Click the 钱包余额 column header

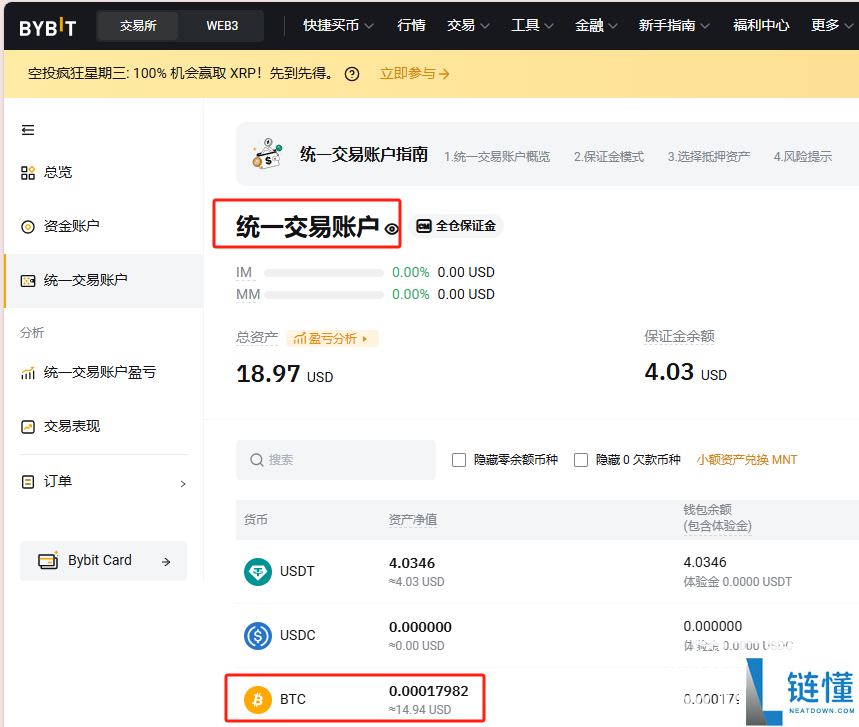click(x=717, y=518)
